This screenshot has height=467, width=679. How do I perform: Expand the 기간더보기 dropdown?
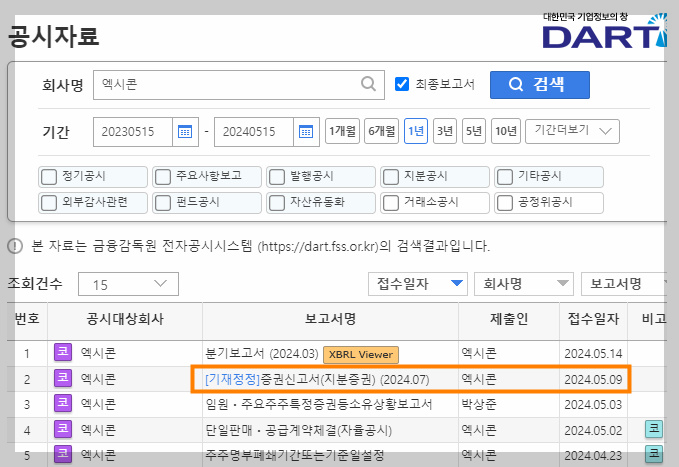572,131
